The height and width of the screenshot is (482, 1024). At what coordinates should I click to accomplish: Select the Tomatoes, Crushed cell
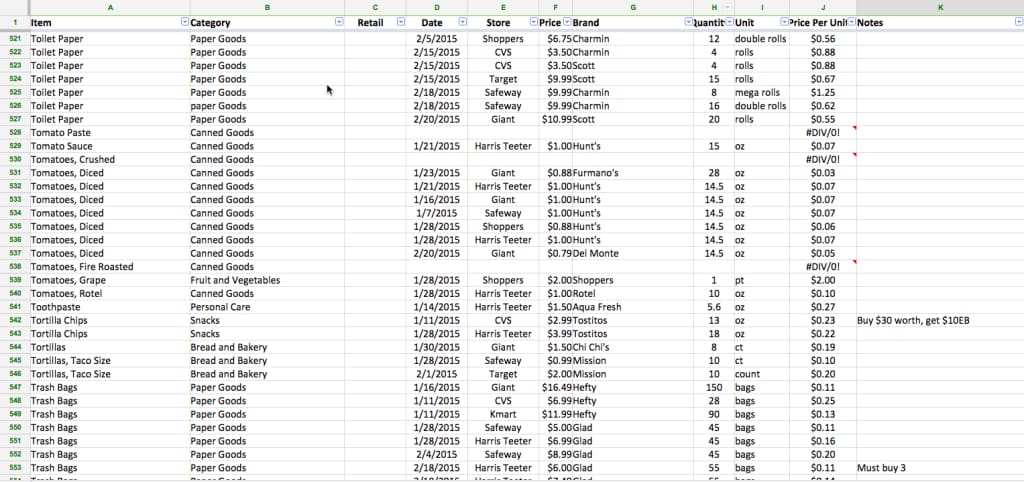[109, 159]
